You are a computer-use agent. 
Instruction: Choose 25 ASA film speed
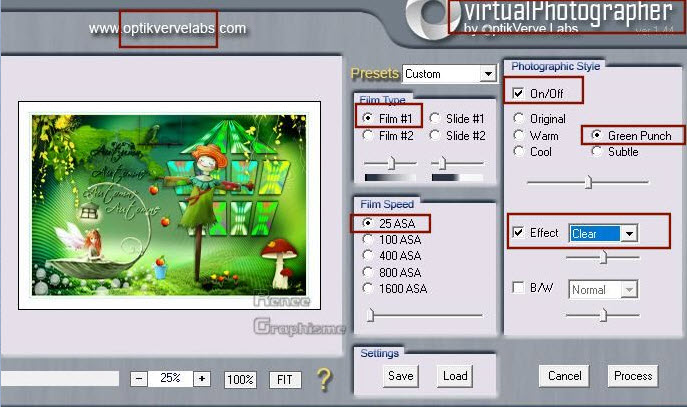(x=368, y=223)
